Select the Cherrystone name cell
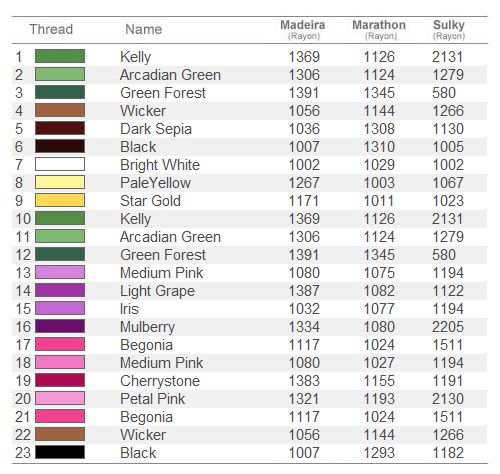The height and width of the screenshot is (474, 500). (x=160, y=381)
